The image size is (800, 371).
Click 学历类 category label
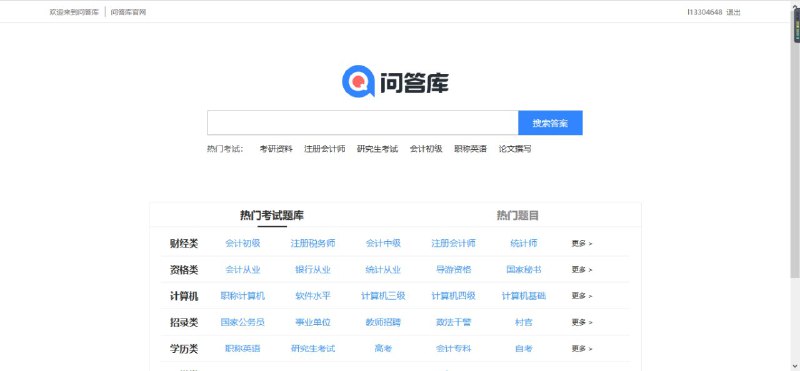pyautogui.click(x=184, y=349)
